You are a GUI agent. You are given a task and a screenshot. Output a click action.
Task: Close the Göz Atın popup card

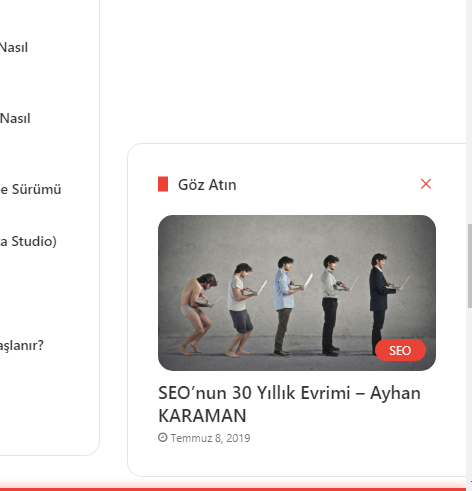point(426,184)
